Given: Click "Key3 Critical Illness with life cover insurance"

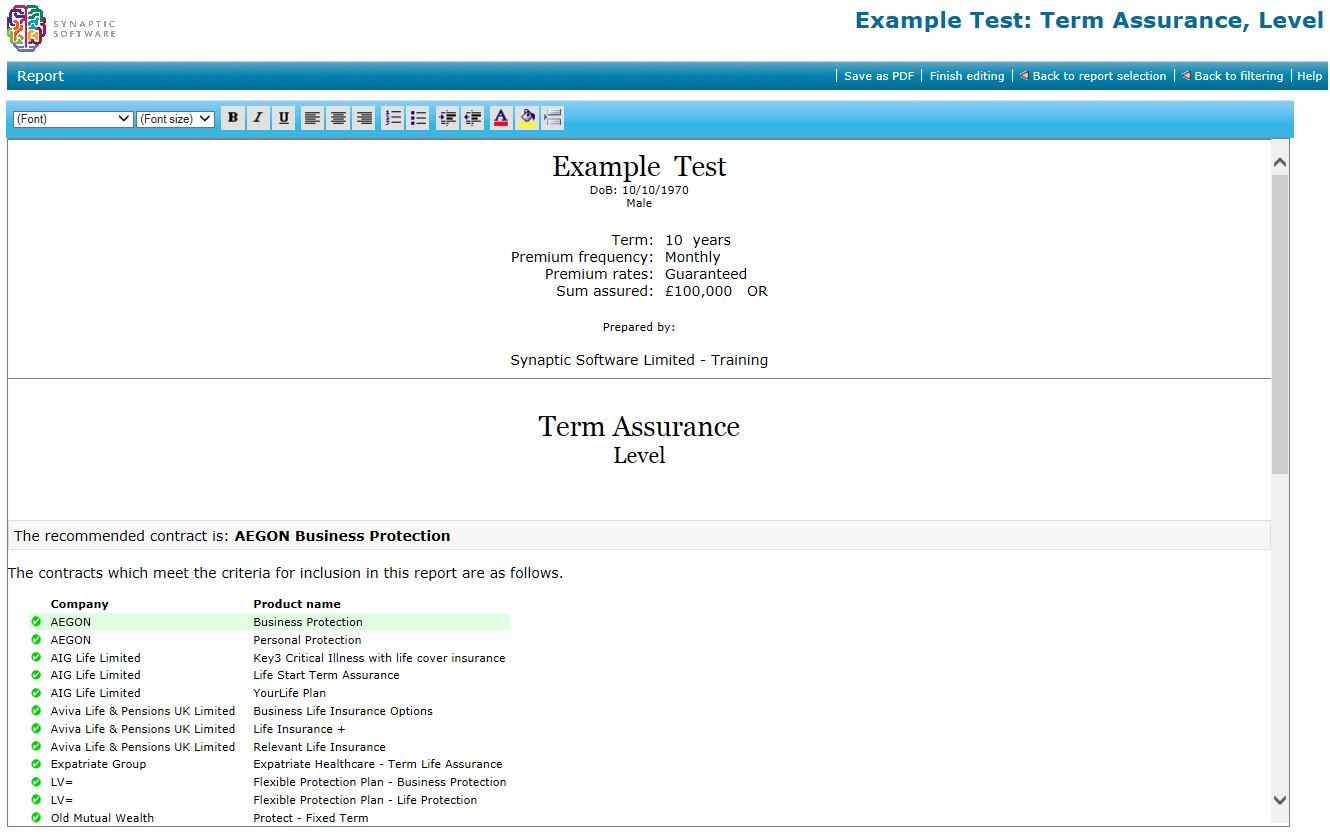Looking at the screenshot, I should [x=379, y=658].
